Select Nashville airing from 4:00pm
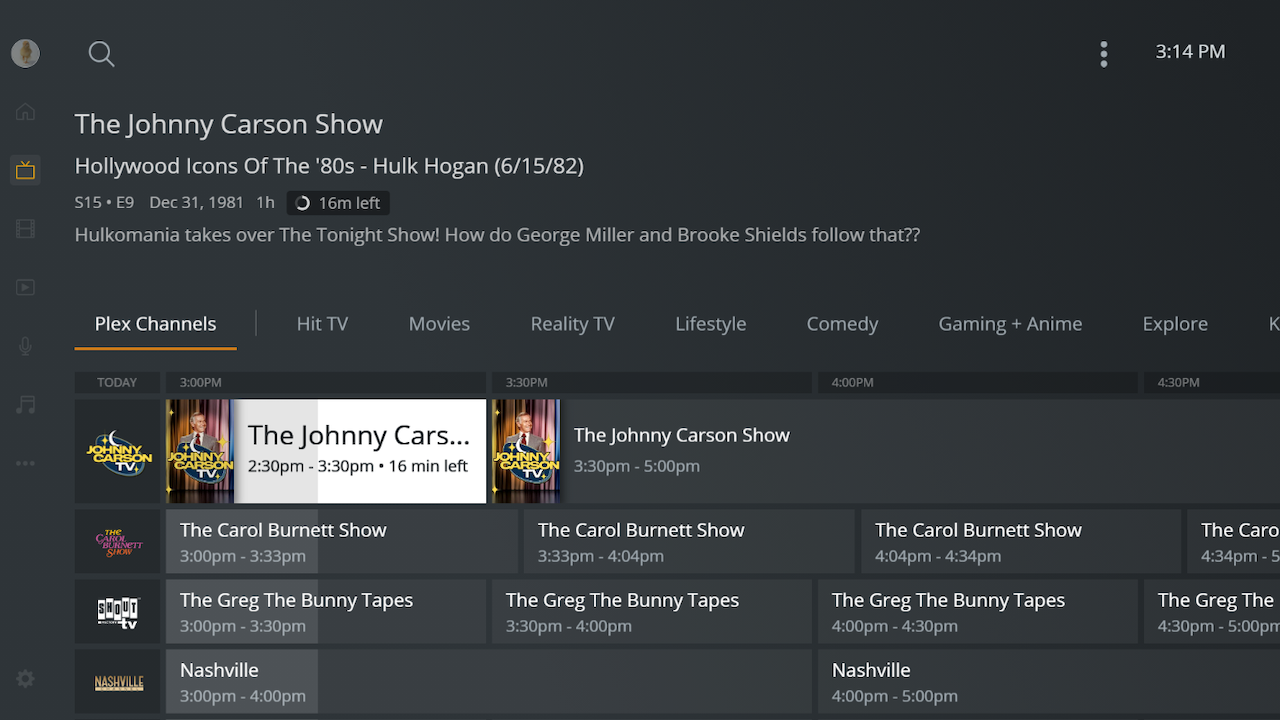 tap(978, 681)
